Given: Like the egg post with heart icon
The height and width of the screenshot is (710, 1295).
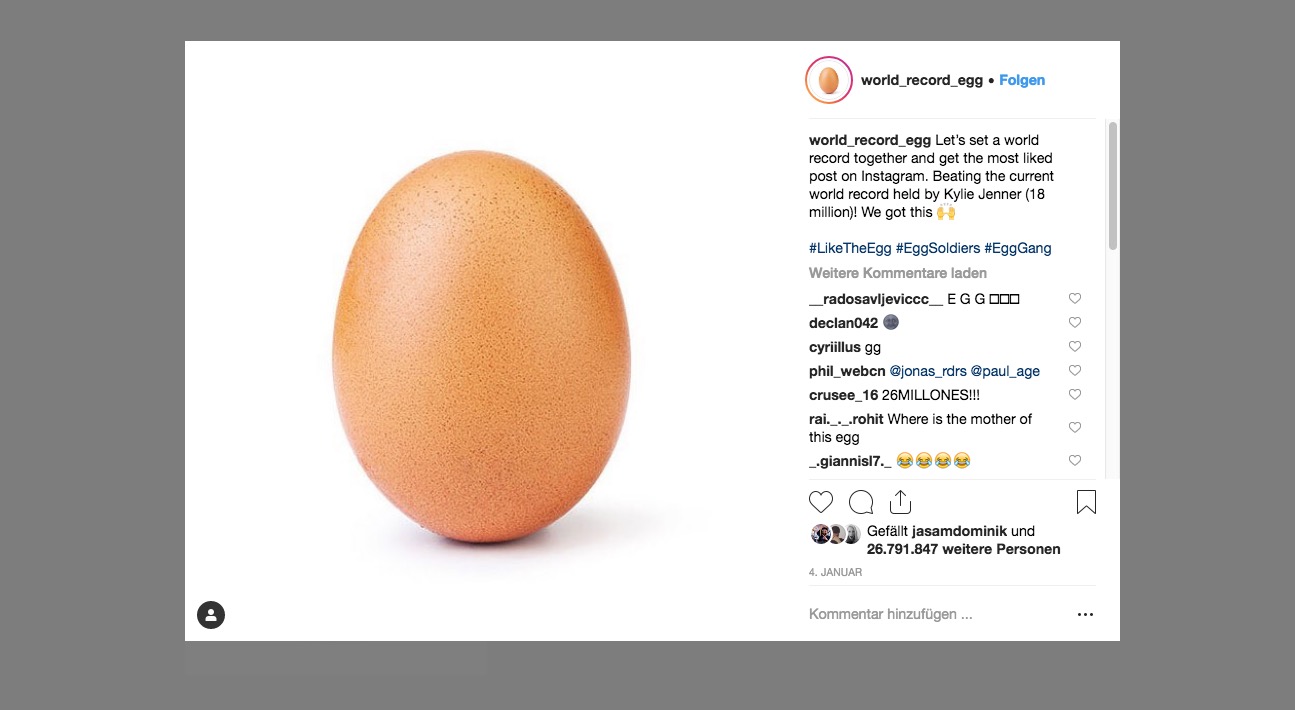Looking at the screenshot, I should coord(821,502).
